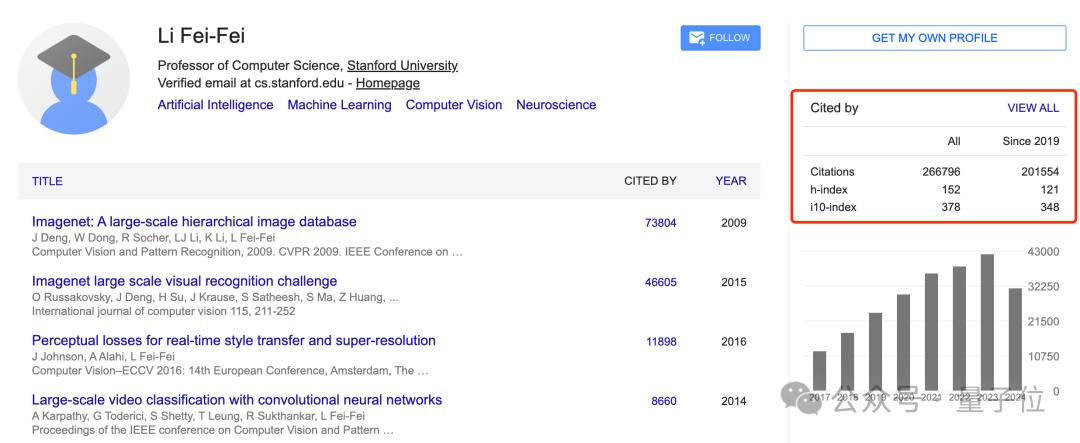Select the Artificial Intelligence interest tag
The height and width of the screenshot is (443, 1080).
tap(216, 105)
